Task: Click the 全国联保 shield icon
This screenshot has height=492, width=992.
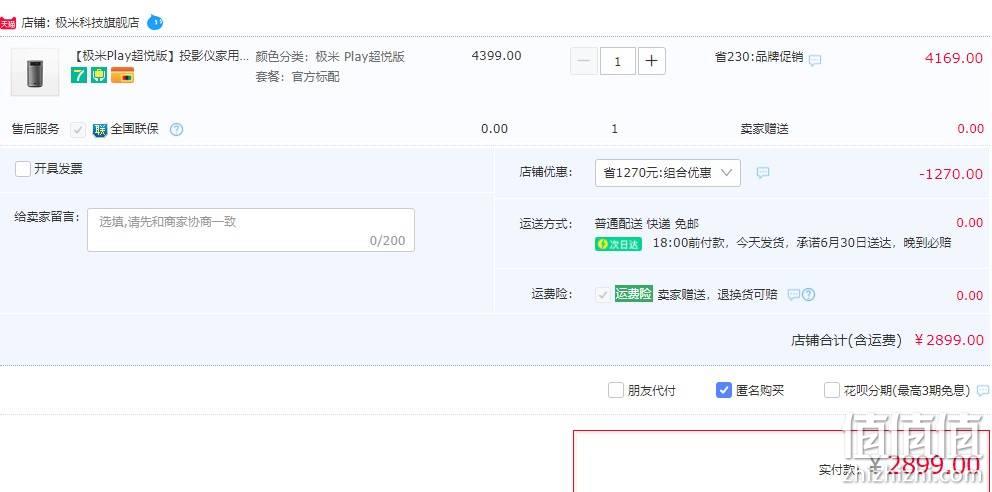Action: pyautogui.click(x=100, y=130)
